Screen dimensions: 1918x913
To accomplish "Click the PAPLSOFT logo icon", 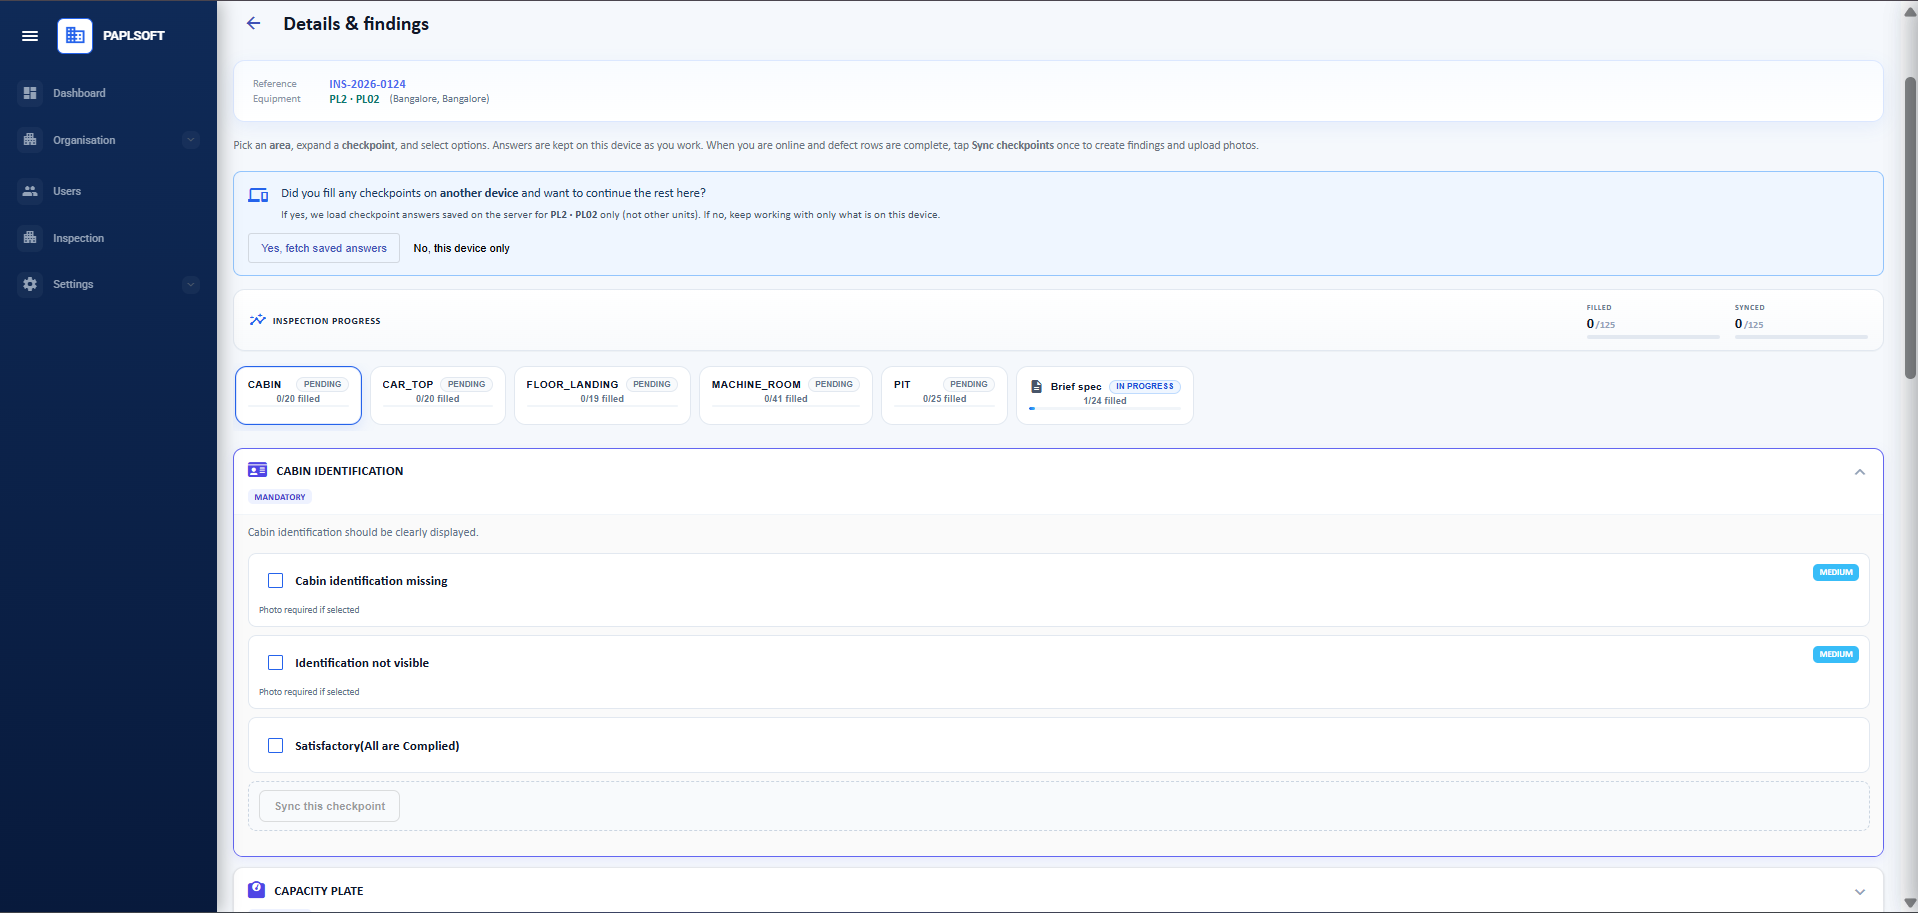I will [x=75, y=36].
